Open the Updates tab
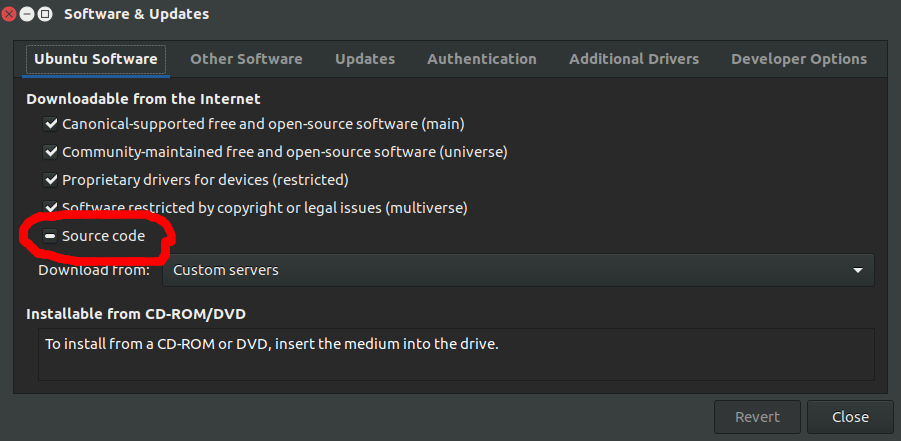Viewport: 901px width, 441px height. point(365,59)
